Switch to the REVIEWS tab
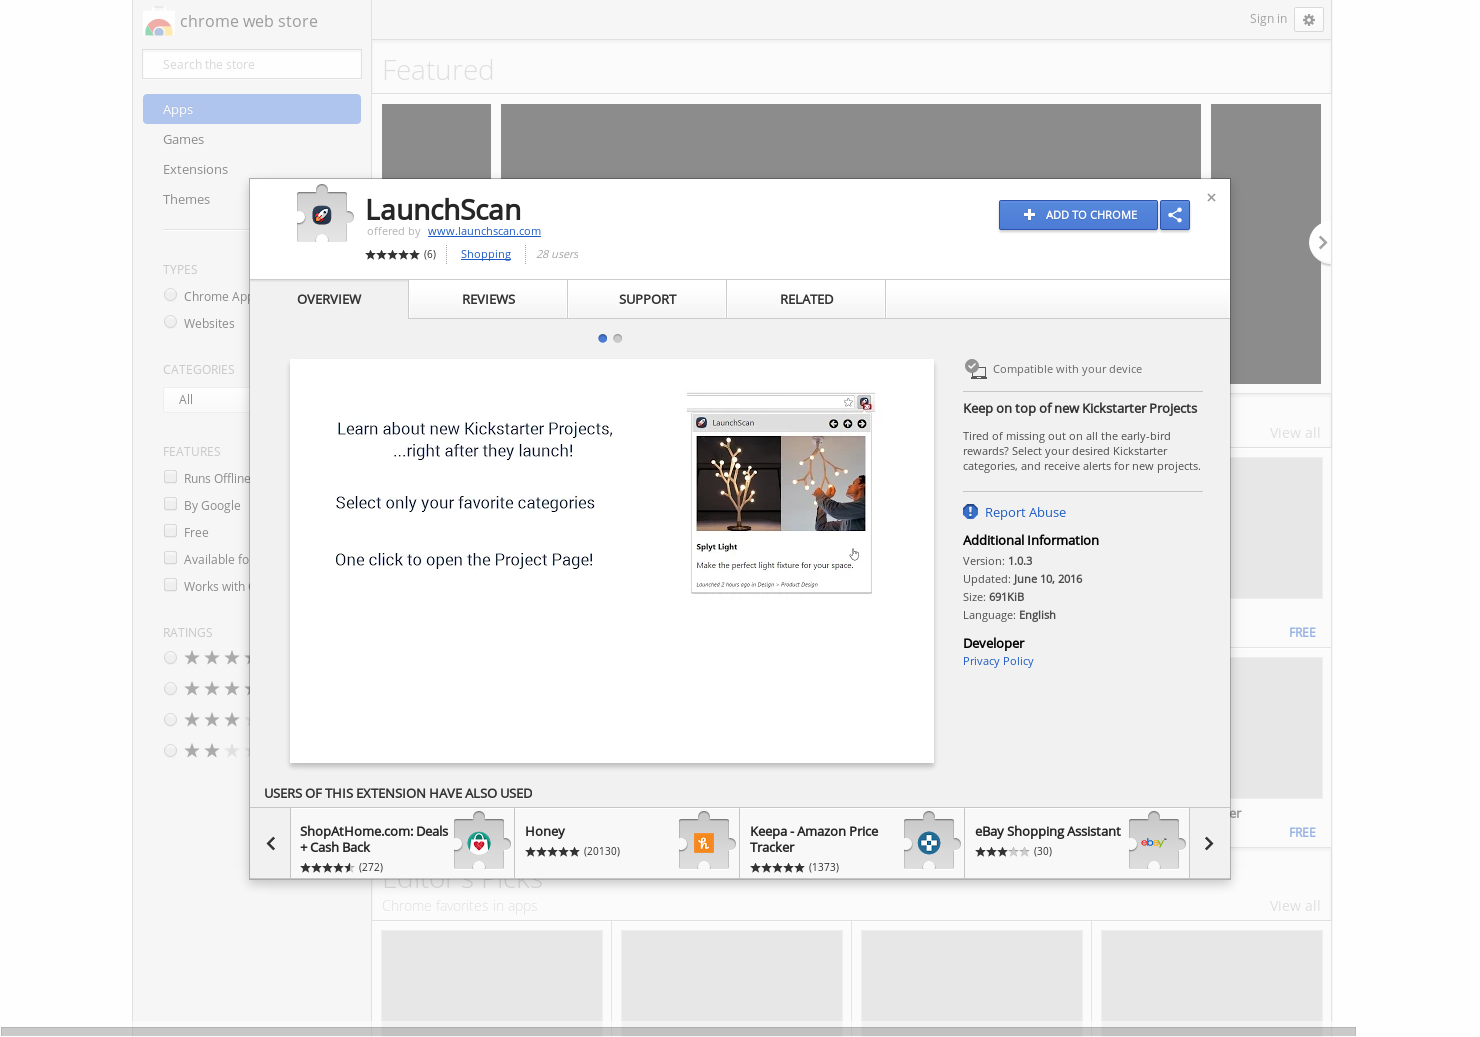Image resolution: width=1480 pixels, height=1037 pixels. click(x=488, y=299)
